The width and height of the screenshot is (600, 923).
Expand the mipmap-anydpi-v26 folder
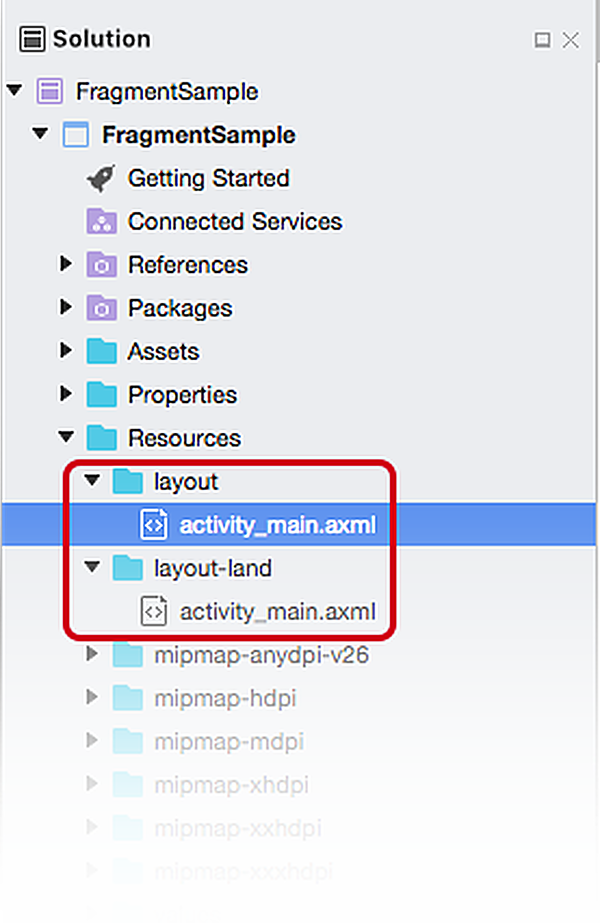(x=93, y=655)
